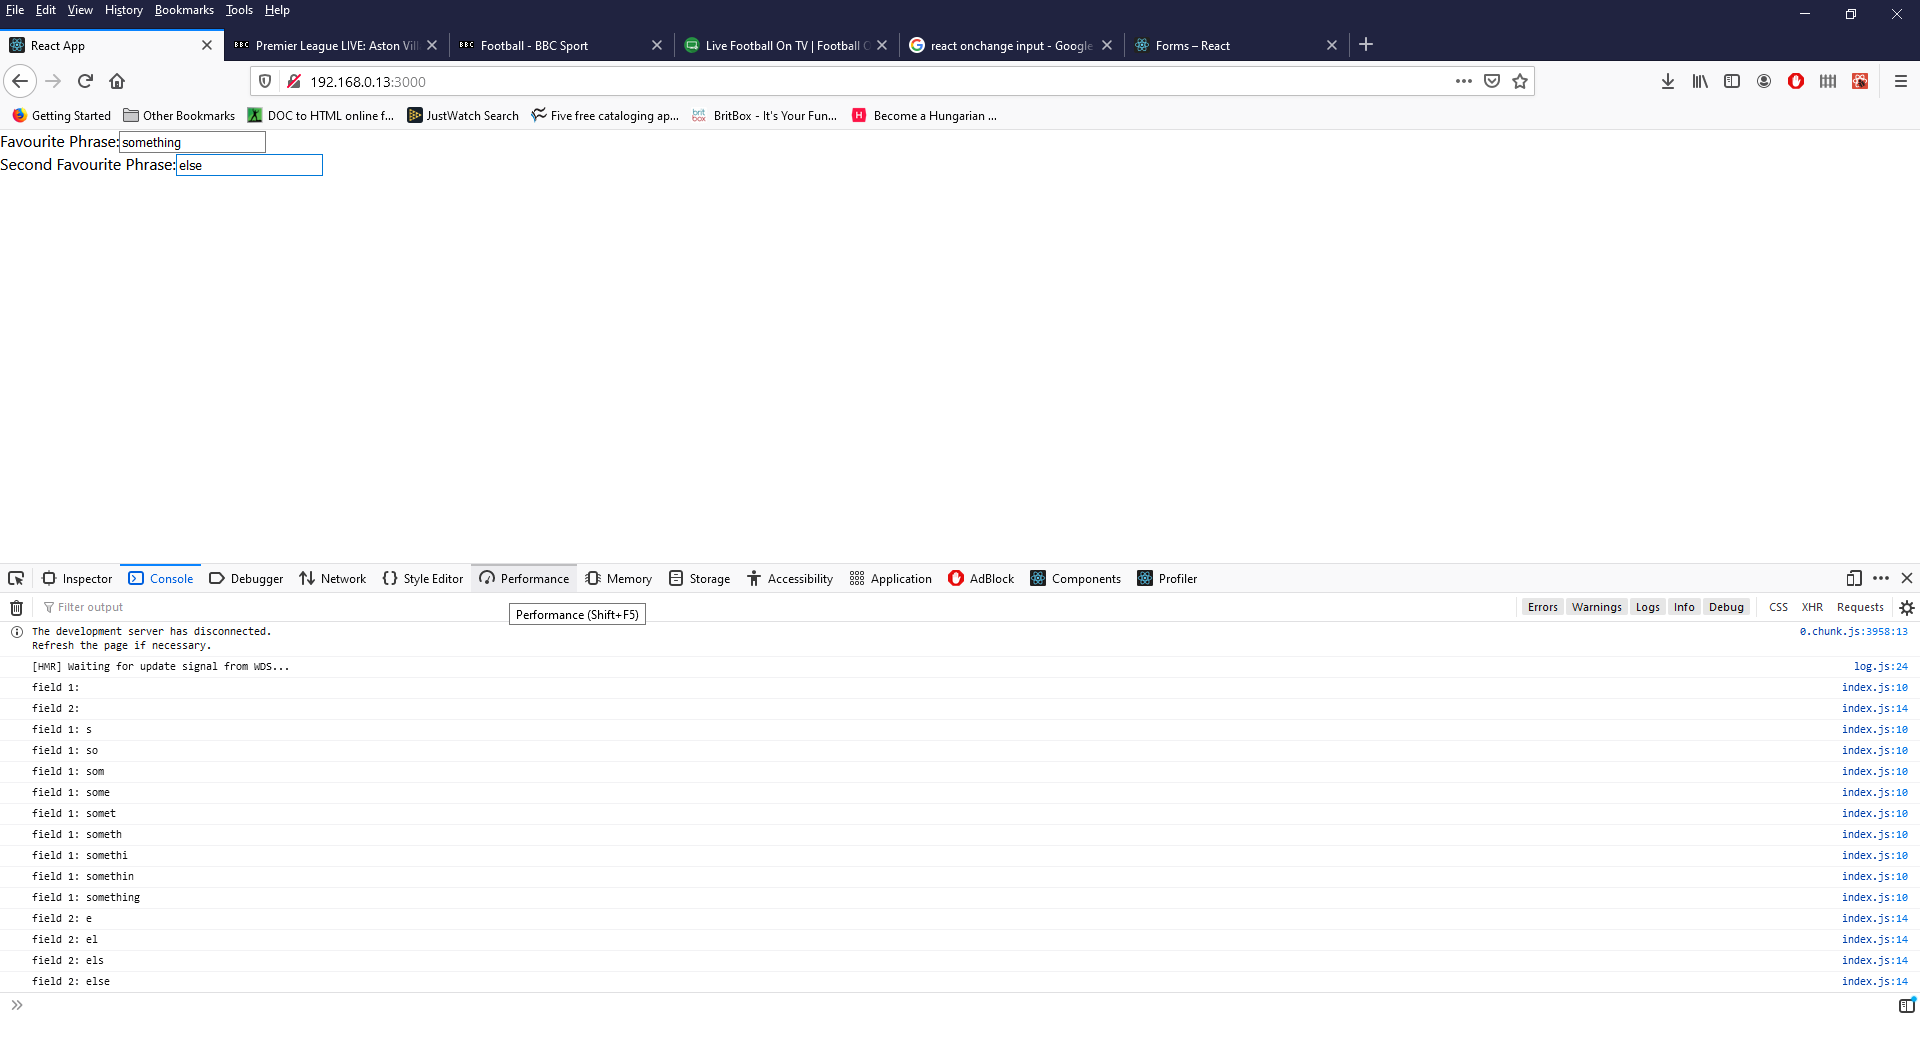1920x1040 pixels.
Task: Toggle Debug filter in console
Action: 1726,607
